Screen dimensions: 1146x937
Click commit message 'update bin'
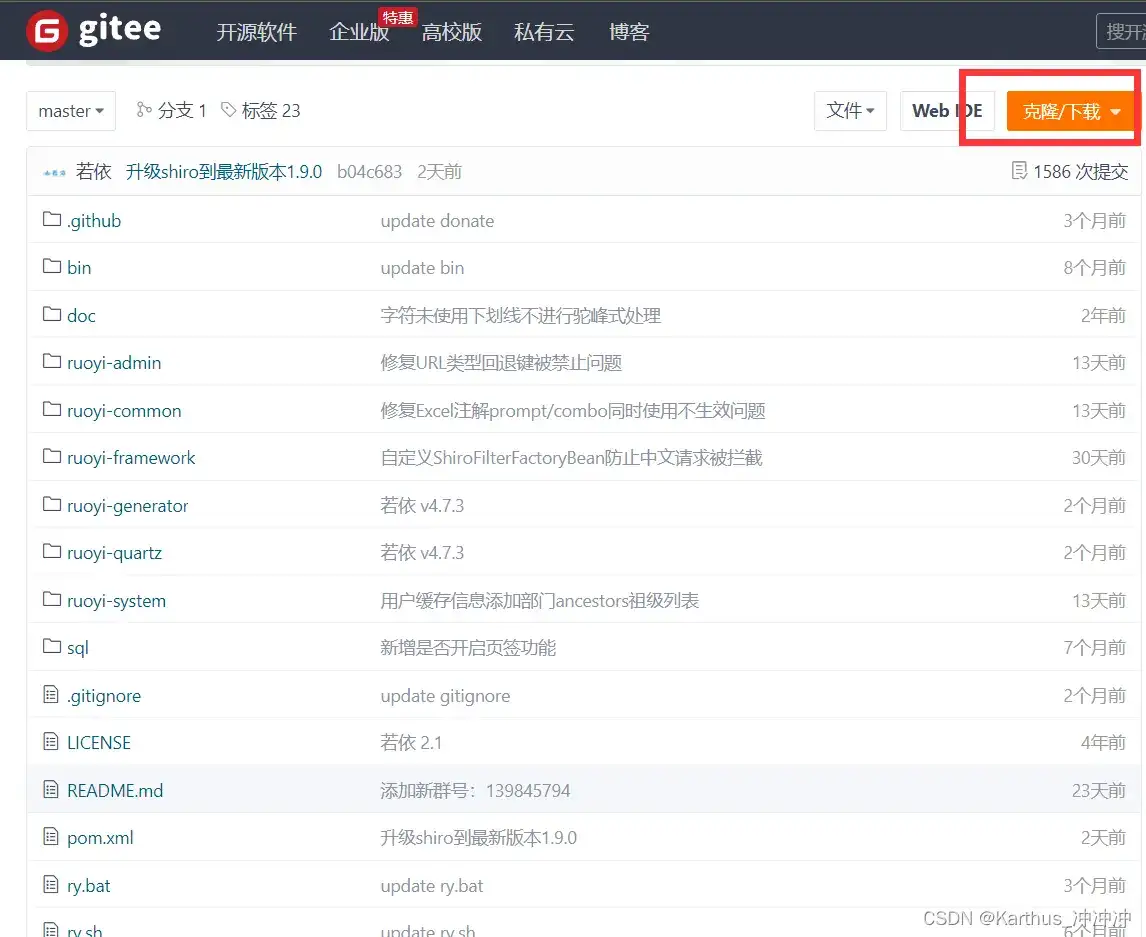click(x=422, y=268)
